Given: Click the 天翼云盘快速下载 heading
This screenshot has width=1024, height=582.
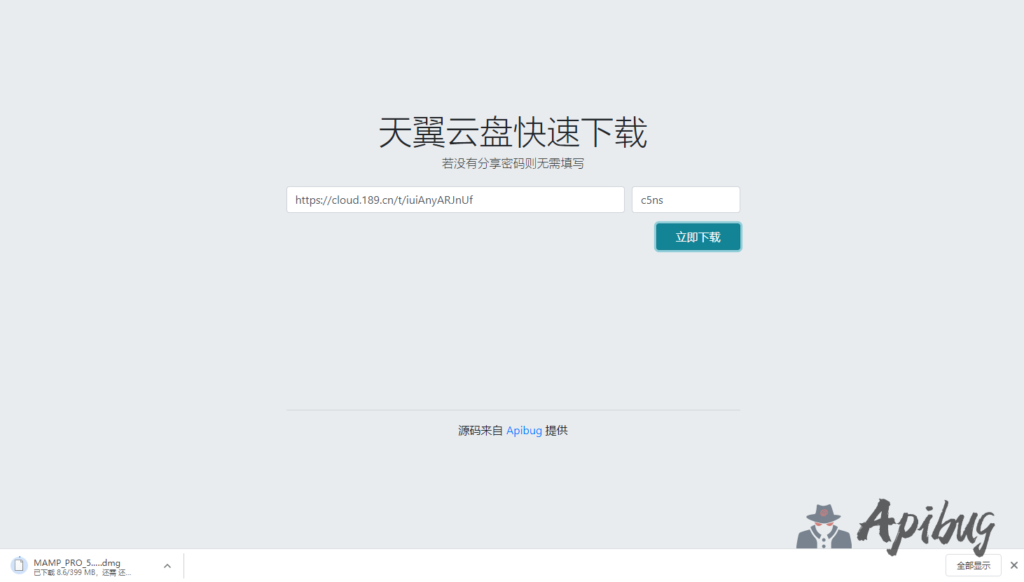Looking at the screenshot, I should coord(512,133).
